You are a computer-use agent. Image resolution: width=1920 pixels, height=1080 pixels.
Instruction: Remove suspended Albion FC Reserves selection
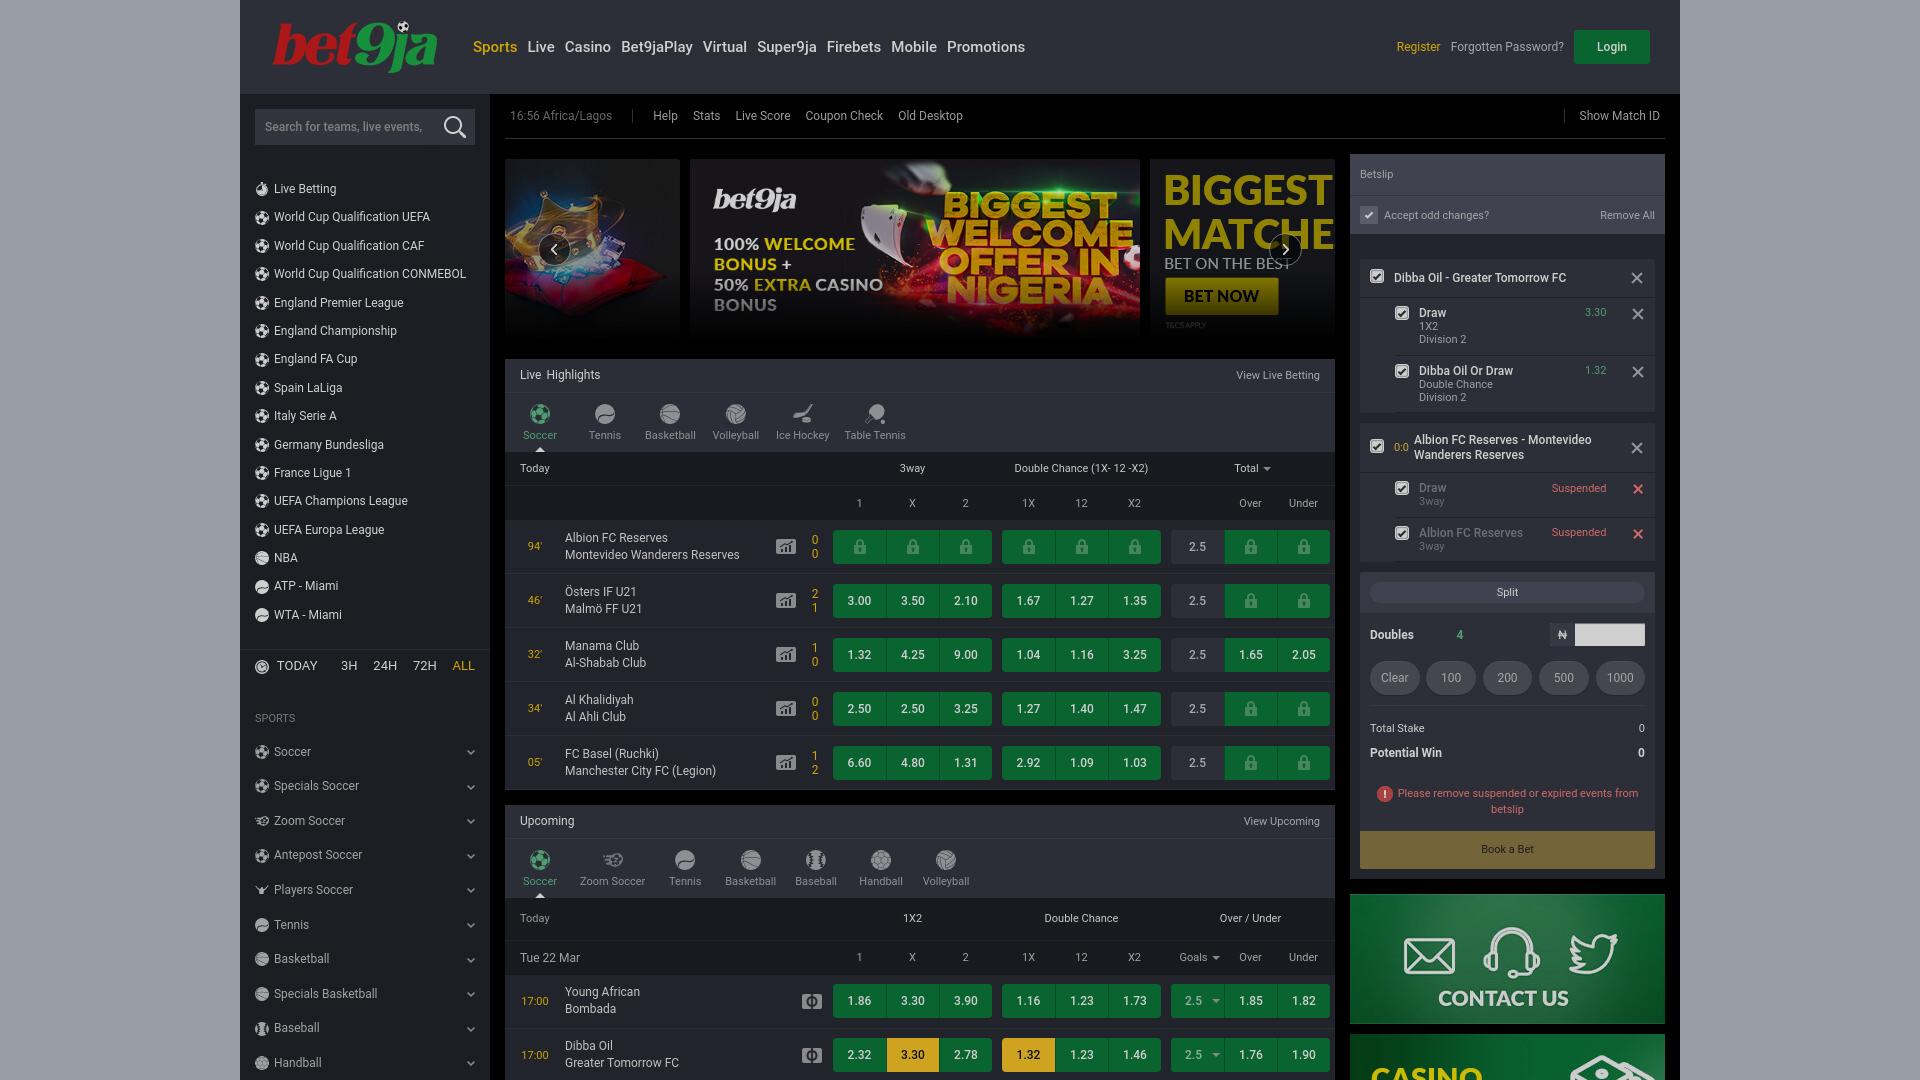1638,534
